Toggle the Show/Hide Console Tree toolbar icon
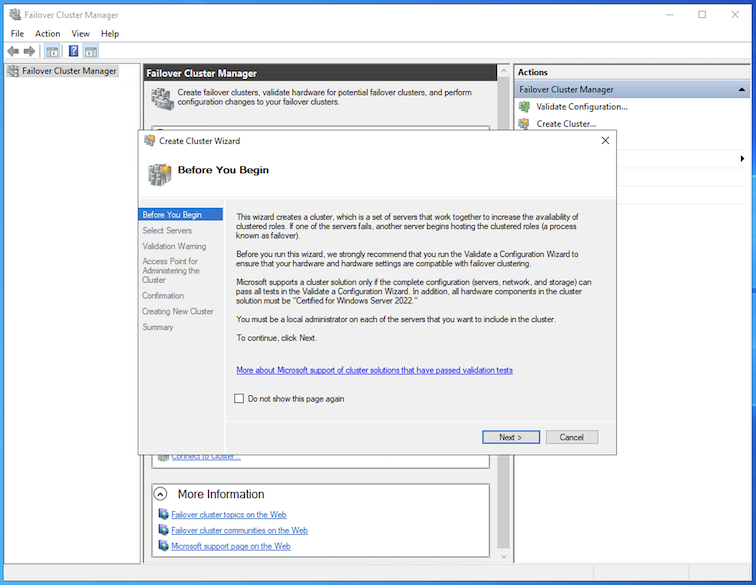Viewport: 756px width, 585px height. point(52,51)
